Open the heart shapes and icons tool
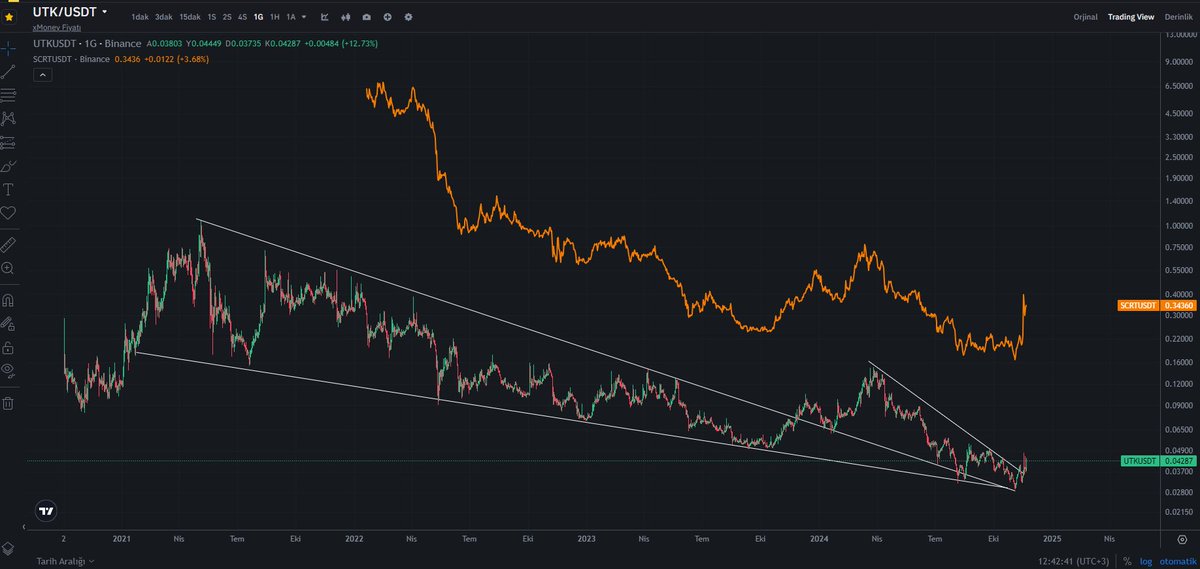Screen dimensions: 1200x569 [x=9, y=213]
